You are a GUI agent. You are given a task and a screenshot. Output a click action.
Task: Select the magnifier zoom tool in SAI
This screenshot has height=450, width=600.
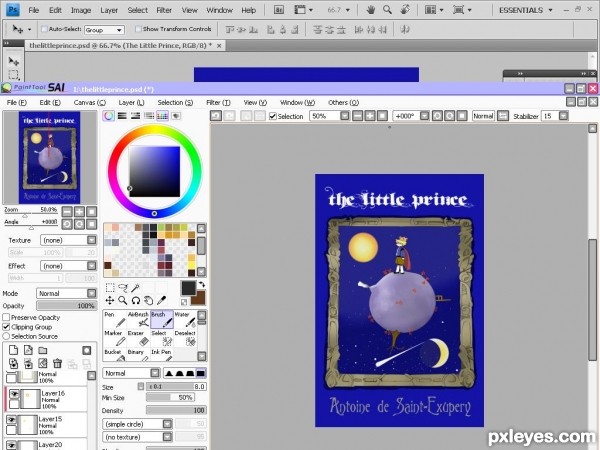click(x=123, y=300)
